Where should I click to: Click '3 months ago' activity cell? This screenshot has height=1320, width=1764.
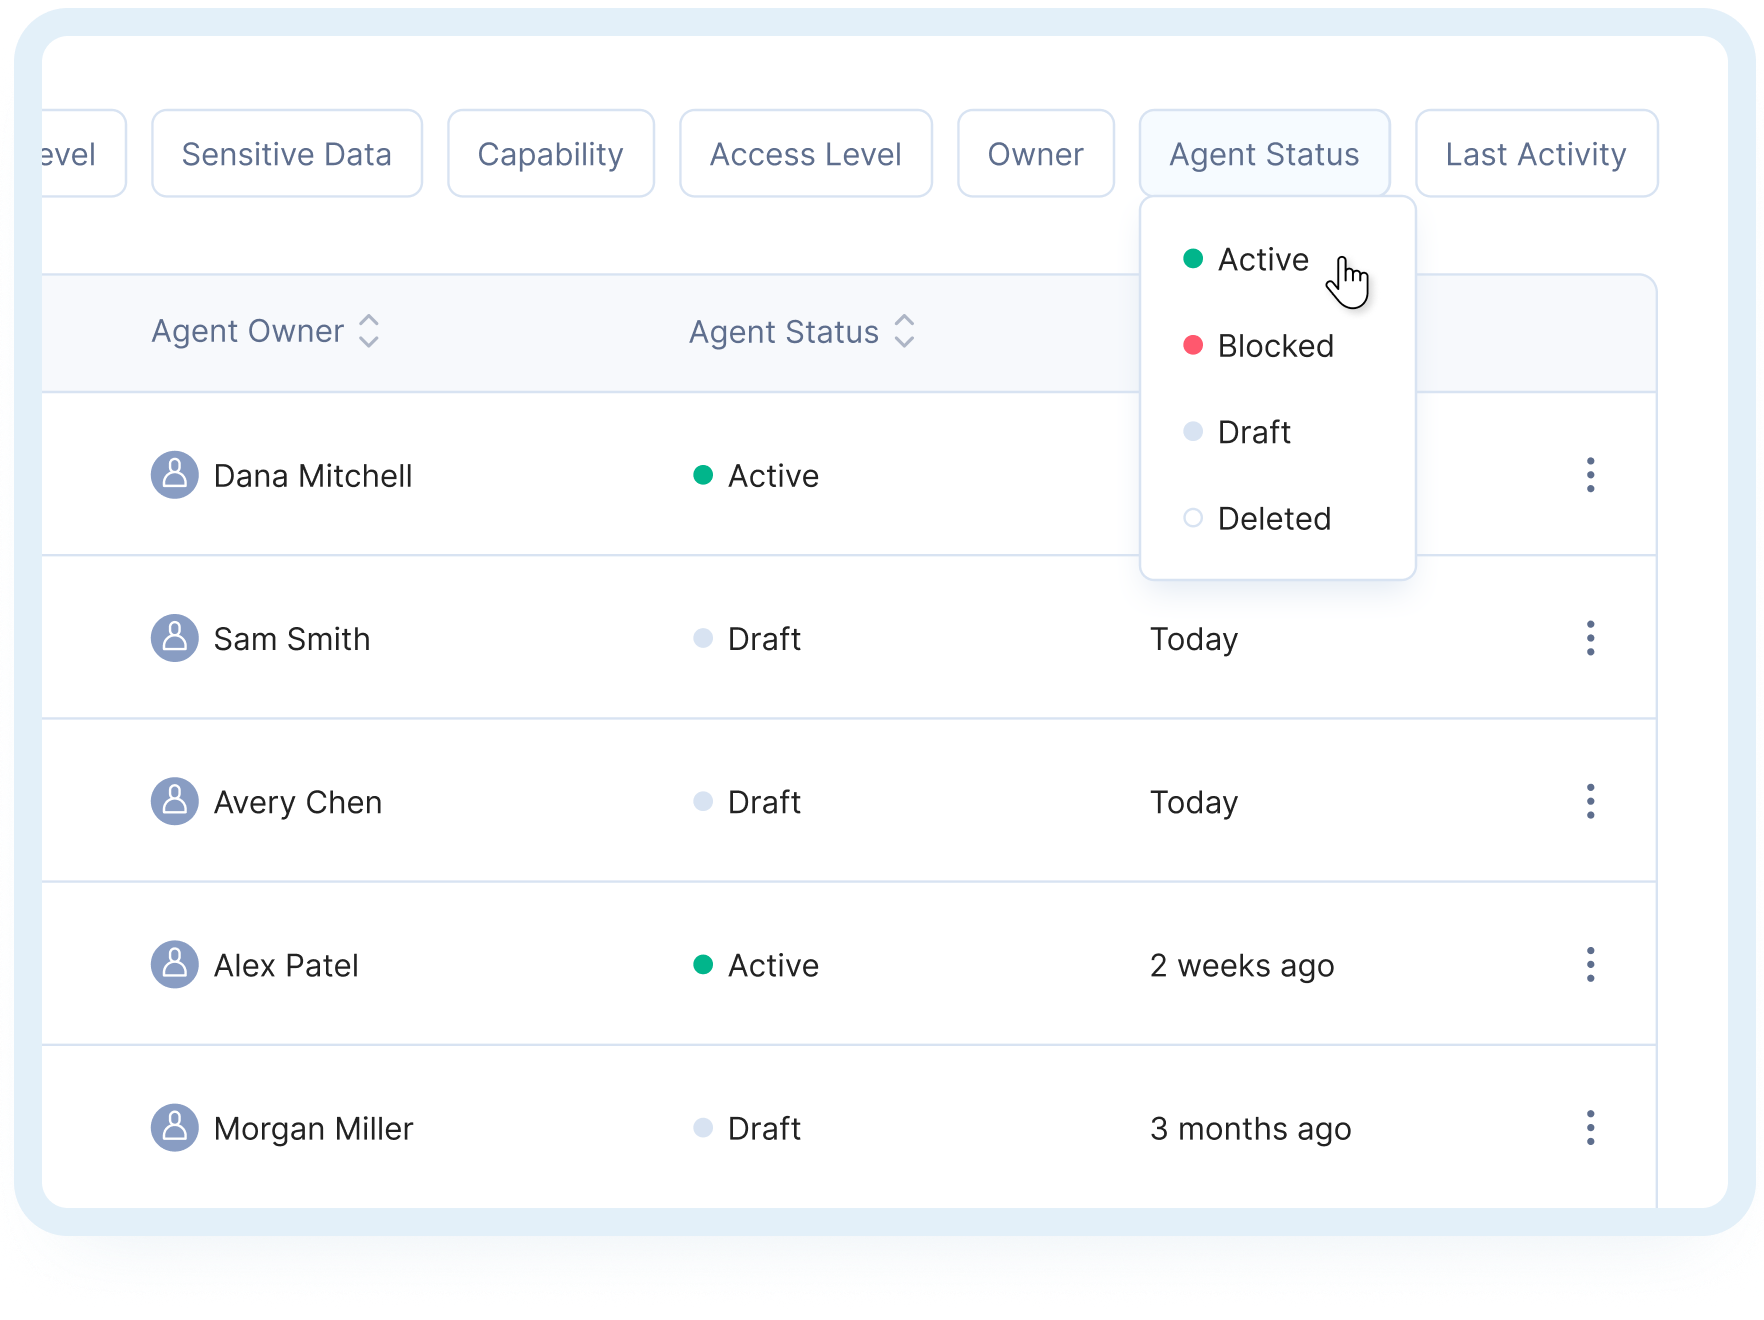(1251, 1127)
